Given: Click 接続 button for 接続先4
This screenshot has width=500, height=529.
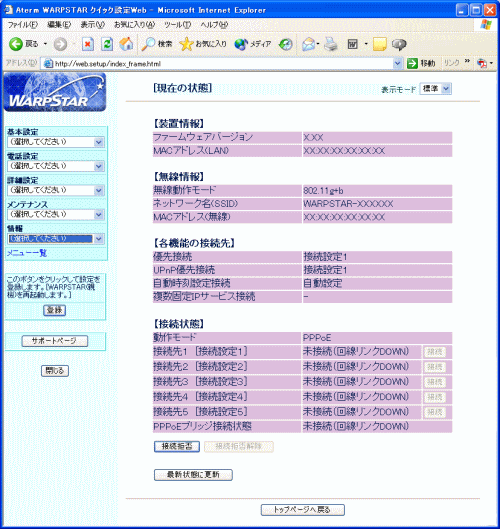Looking at the screenshot, I should coord(434,397).
